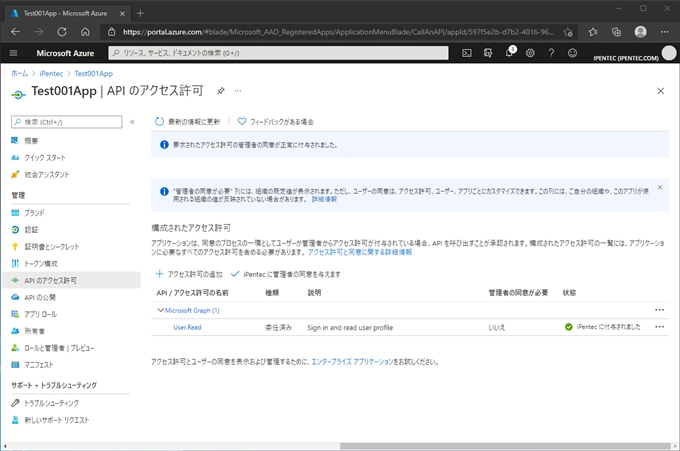This screenshot has height=451, width=680.
Task: Dismiss the admin consent info banner
Action: pos(660,187)
